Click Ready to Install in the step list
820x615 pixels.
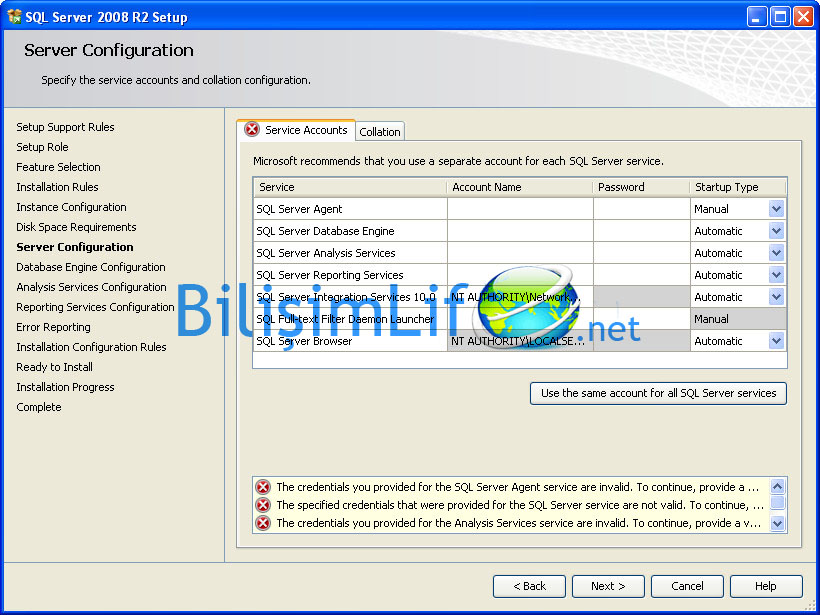54,367
